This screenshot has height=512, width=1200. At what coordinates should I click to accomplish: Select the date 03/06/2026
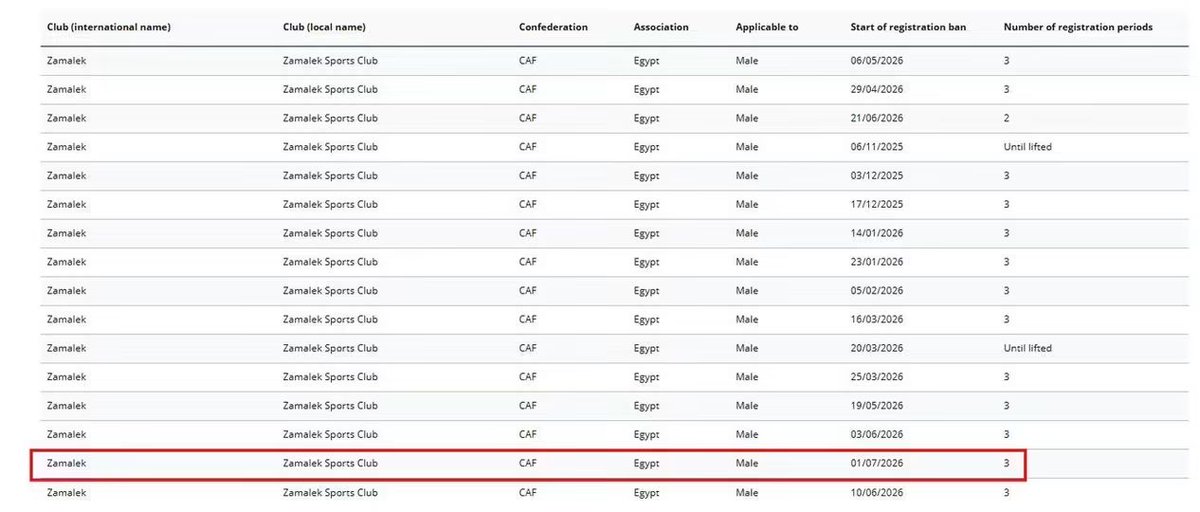[x=877, y=434]
